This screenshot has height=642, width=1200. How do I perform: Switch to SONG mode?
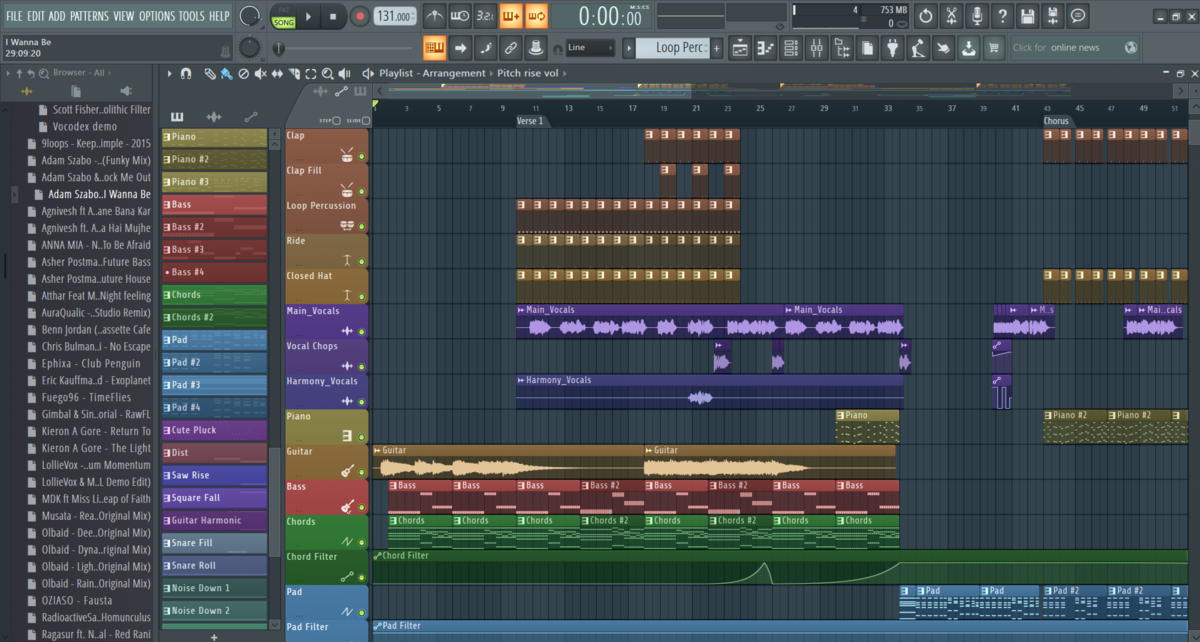point(283,22)
